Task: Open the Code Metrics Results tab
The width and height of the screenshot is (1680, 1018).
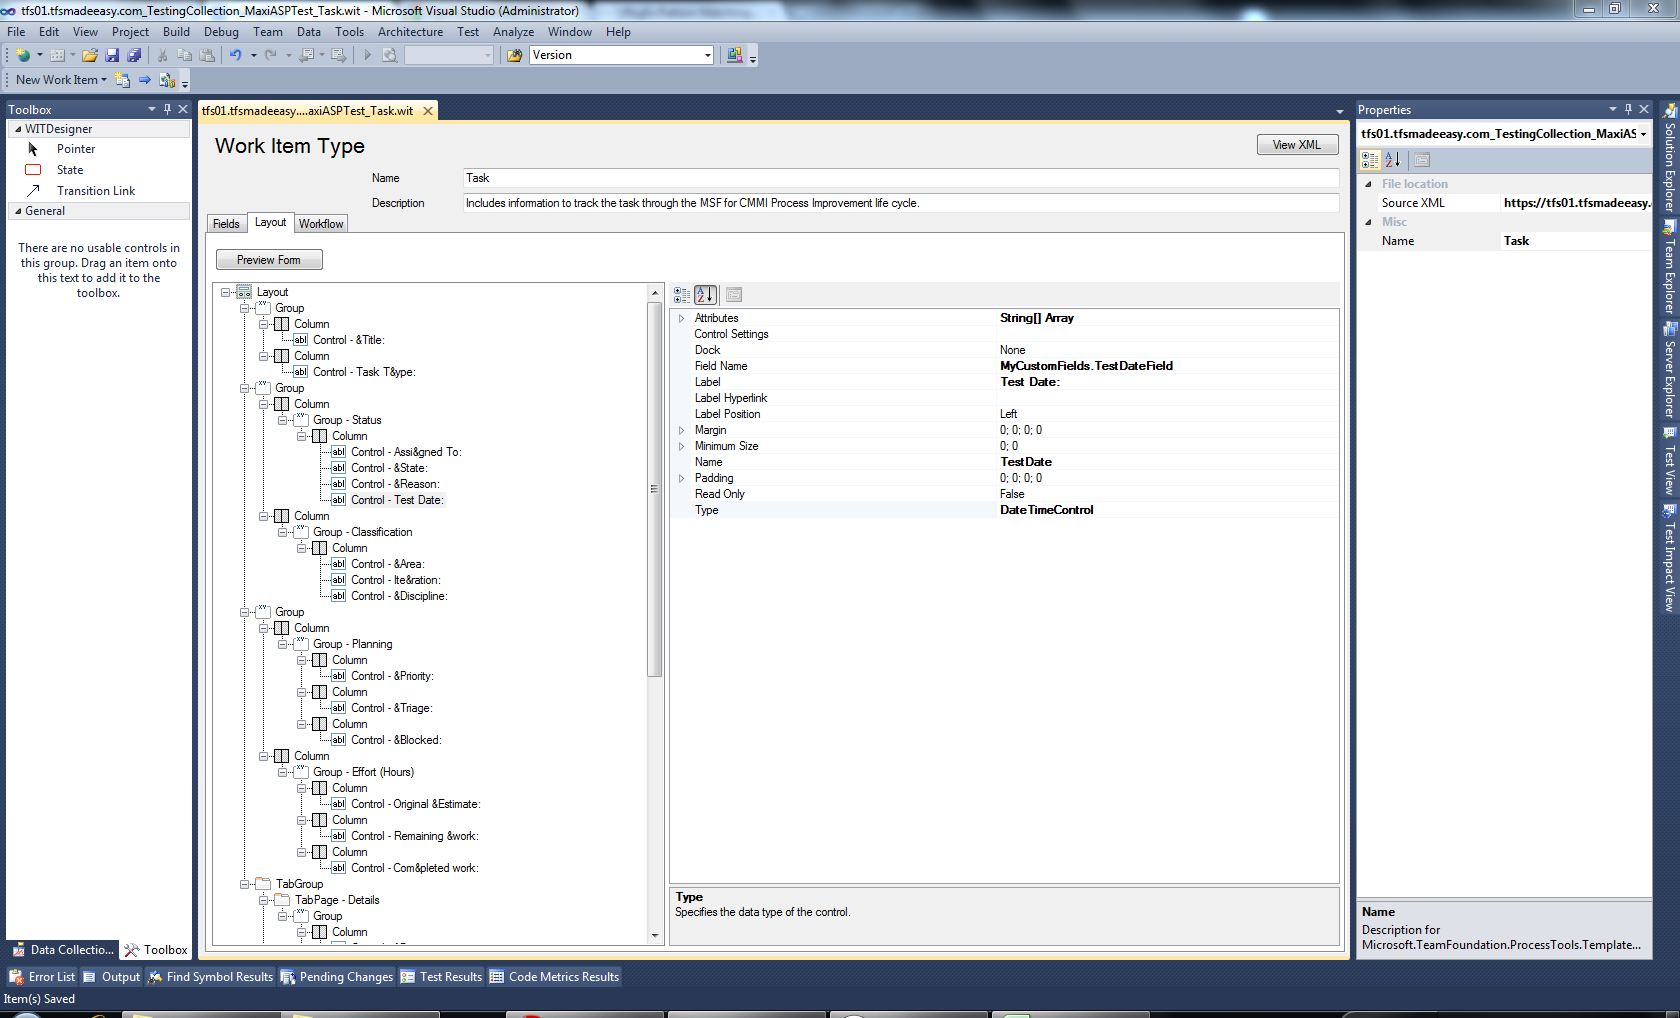Action: (x=555, y=977)
